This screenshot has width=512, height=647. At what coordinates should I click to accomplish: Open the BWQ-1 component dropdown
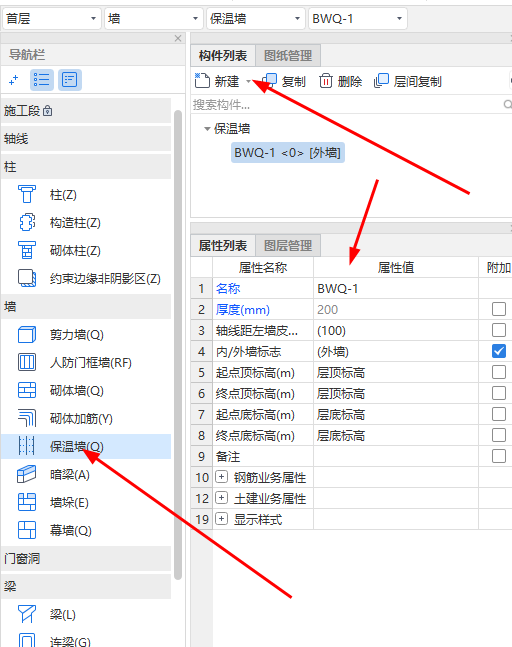358,19
